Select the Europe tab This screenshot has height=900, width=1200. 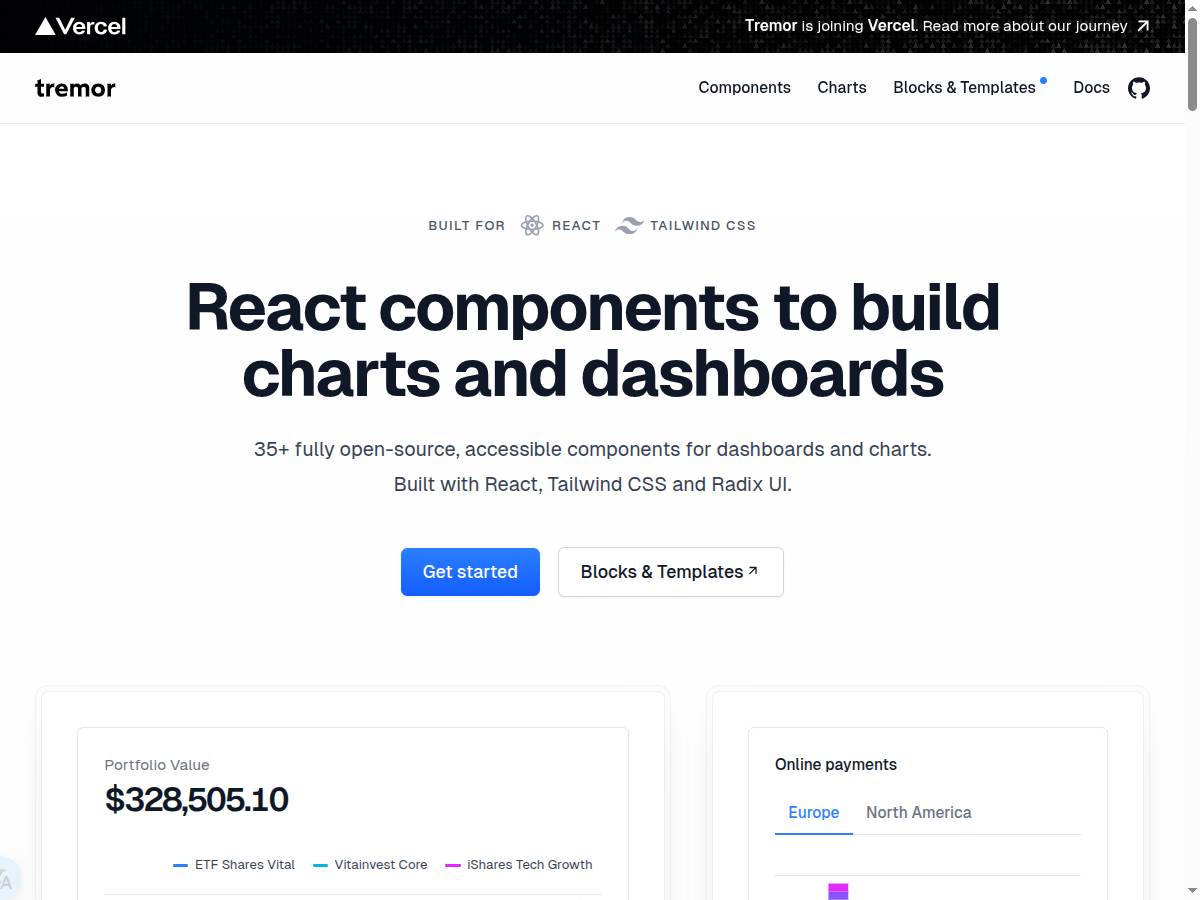pos(813,812)
